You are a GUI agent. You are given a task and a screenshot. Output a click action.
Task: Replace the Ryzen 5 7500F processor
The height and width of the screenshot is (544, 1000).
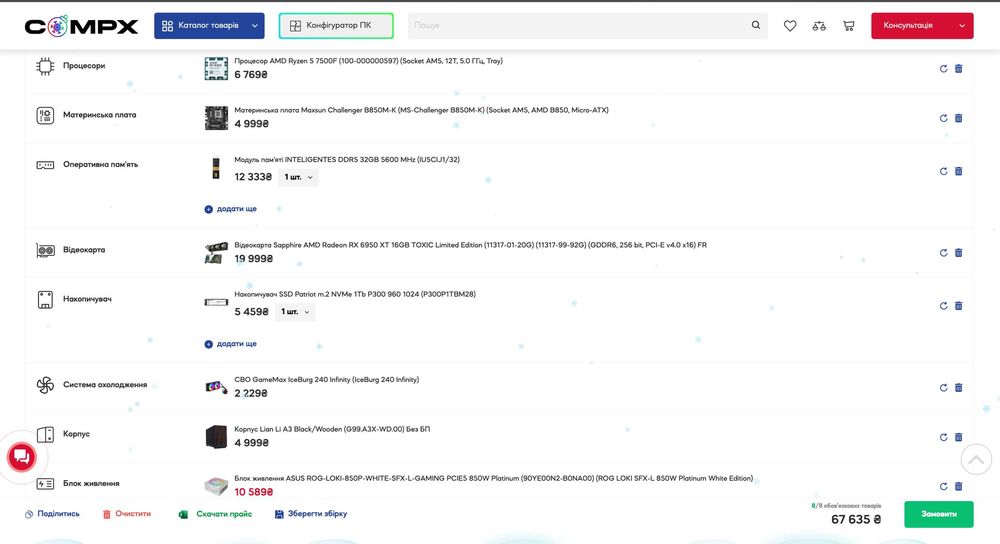click(x=943, y=69)
